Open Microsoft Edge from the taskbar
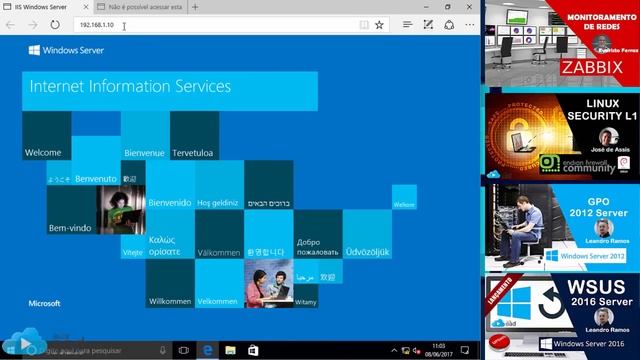640x360 pixels. point(207,350)
